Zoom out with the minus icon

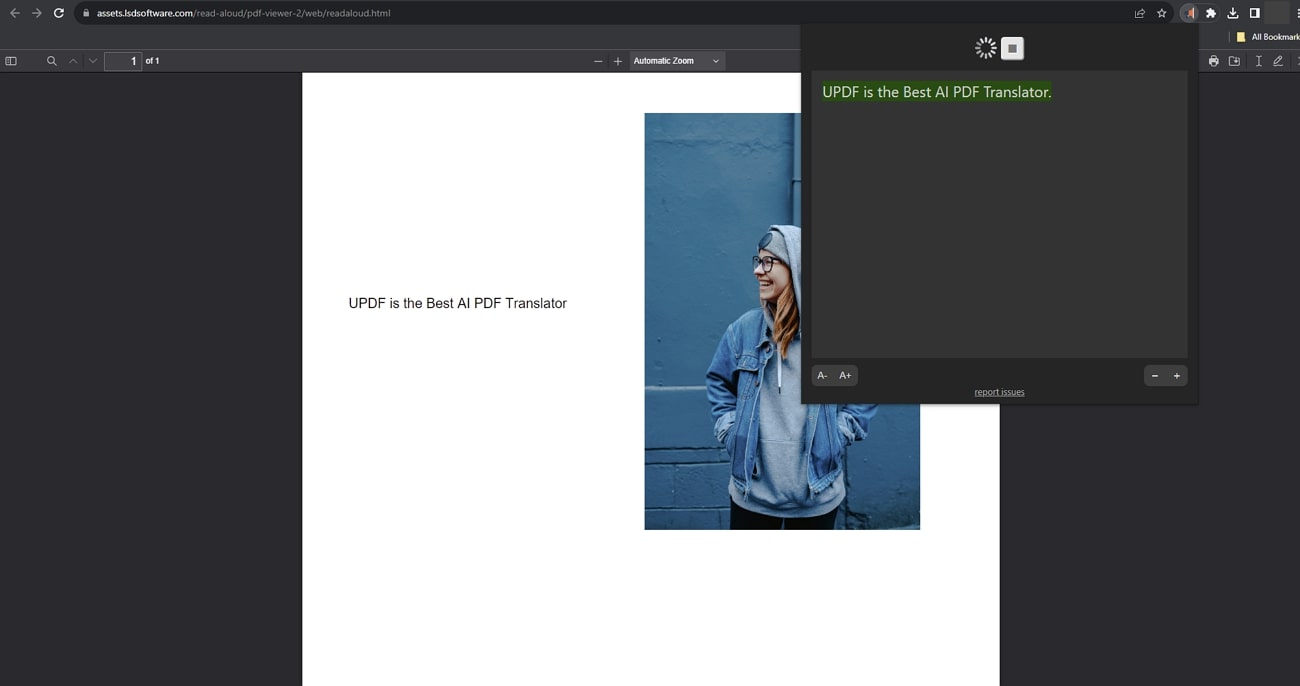pos(598,61)
